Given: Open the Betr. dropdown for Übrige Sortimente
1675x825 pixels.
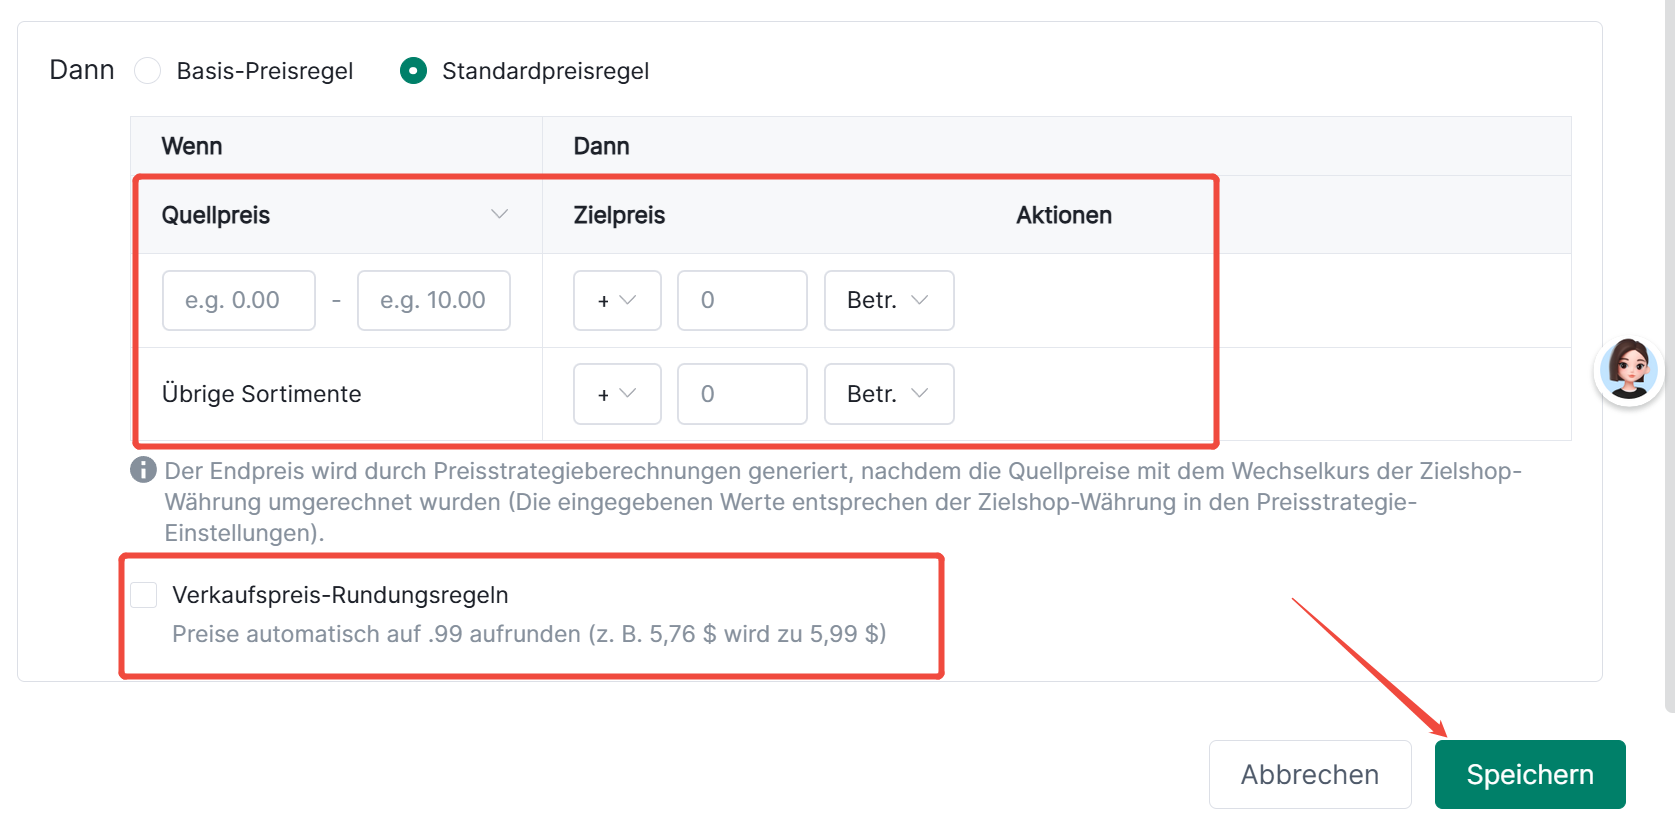Looking at the screenshot, I should click(889, 394).
